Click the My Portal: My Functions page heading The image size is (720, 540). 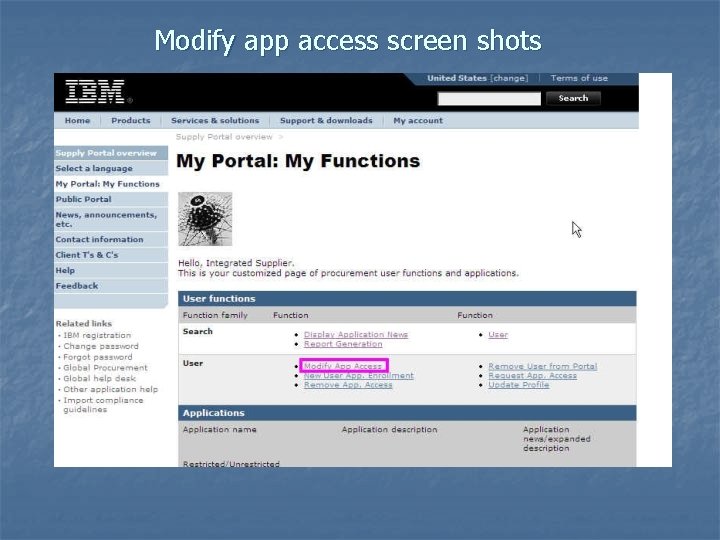click(298, 161)
